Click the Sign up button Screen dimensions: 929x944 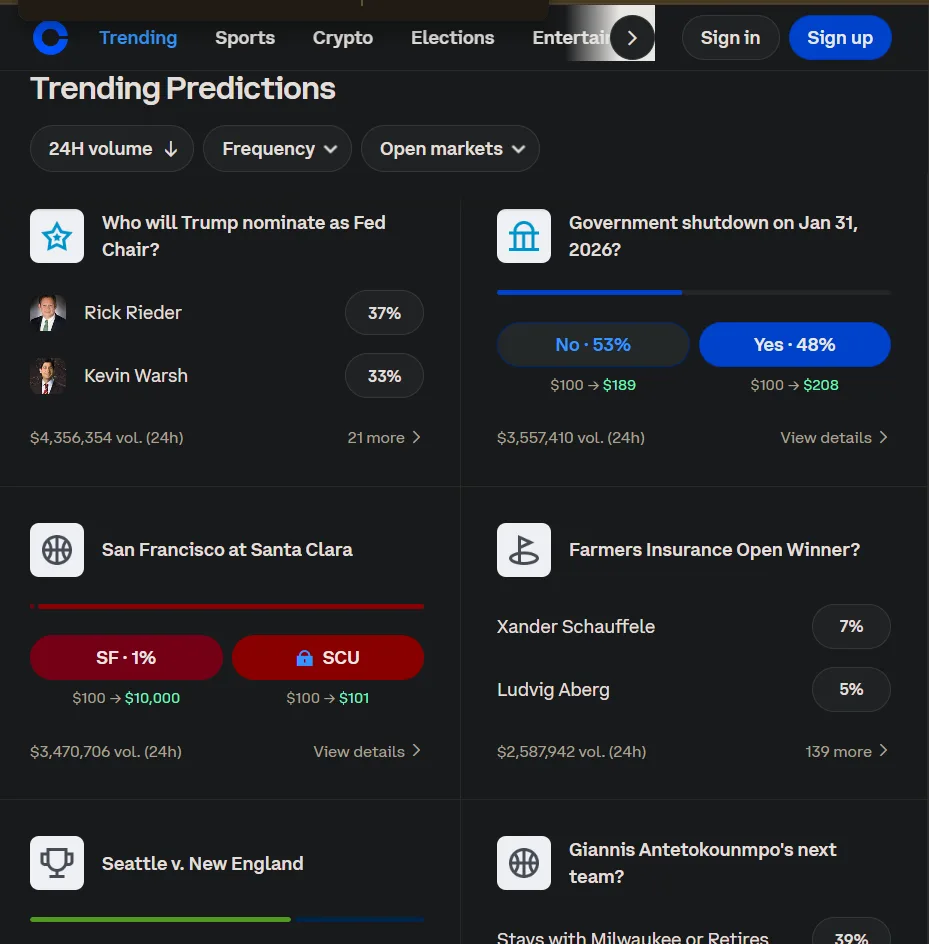click(839, 37)
